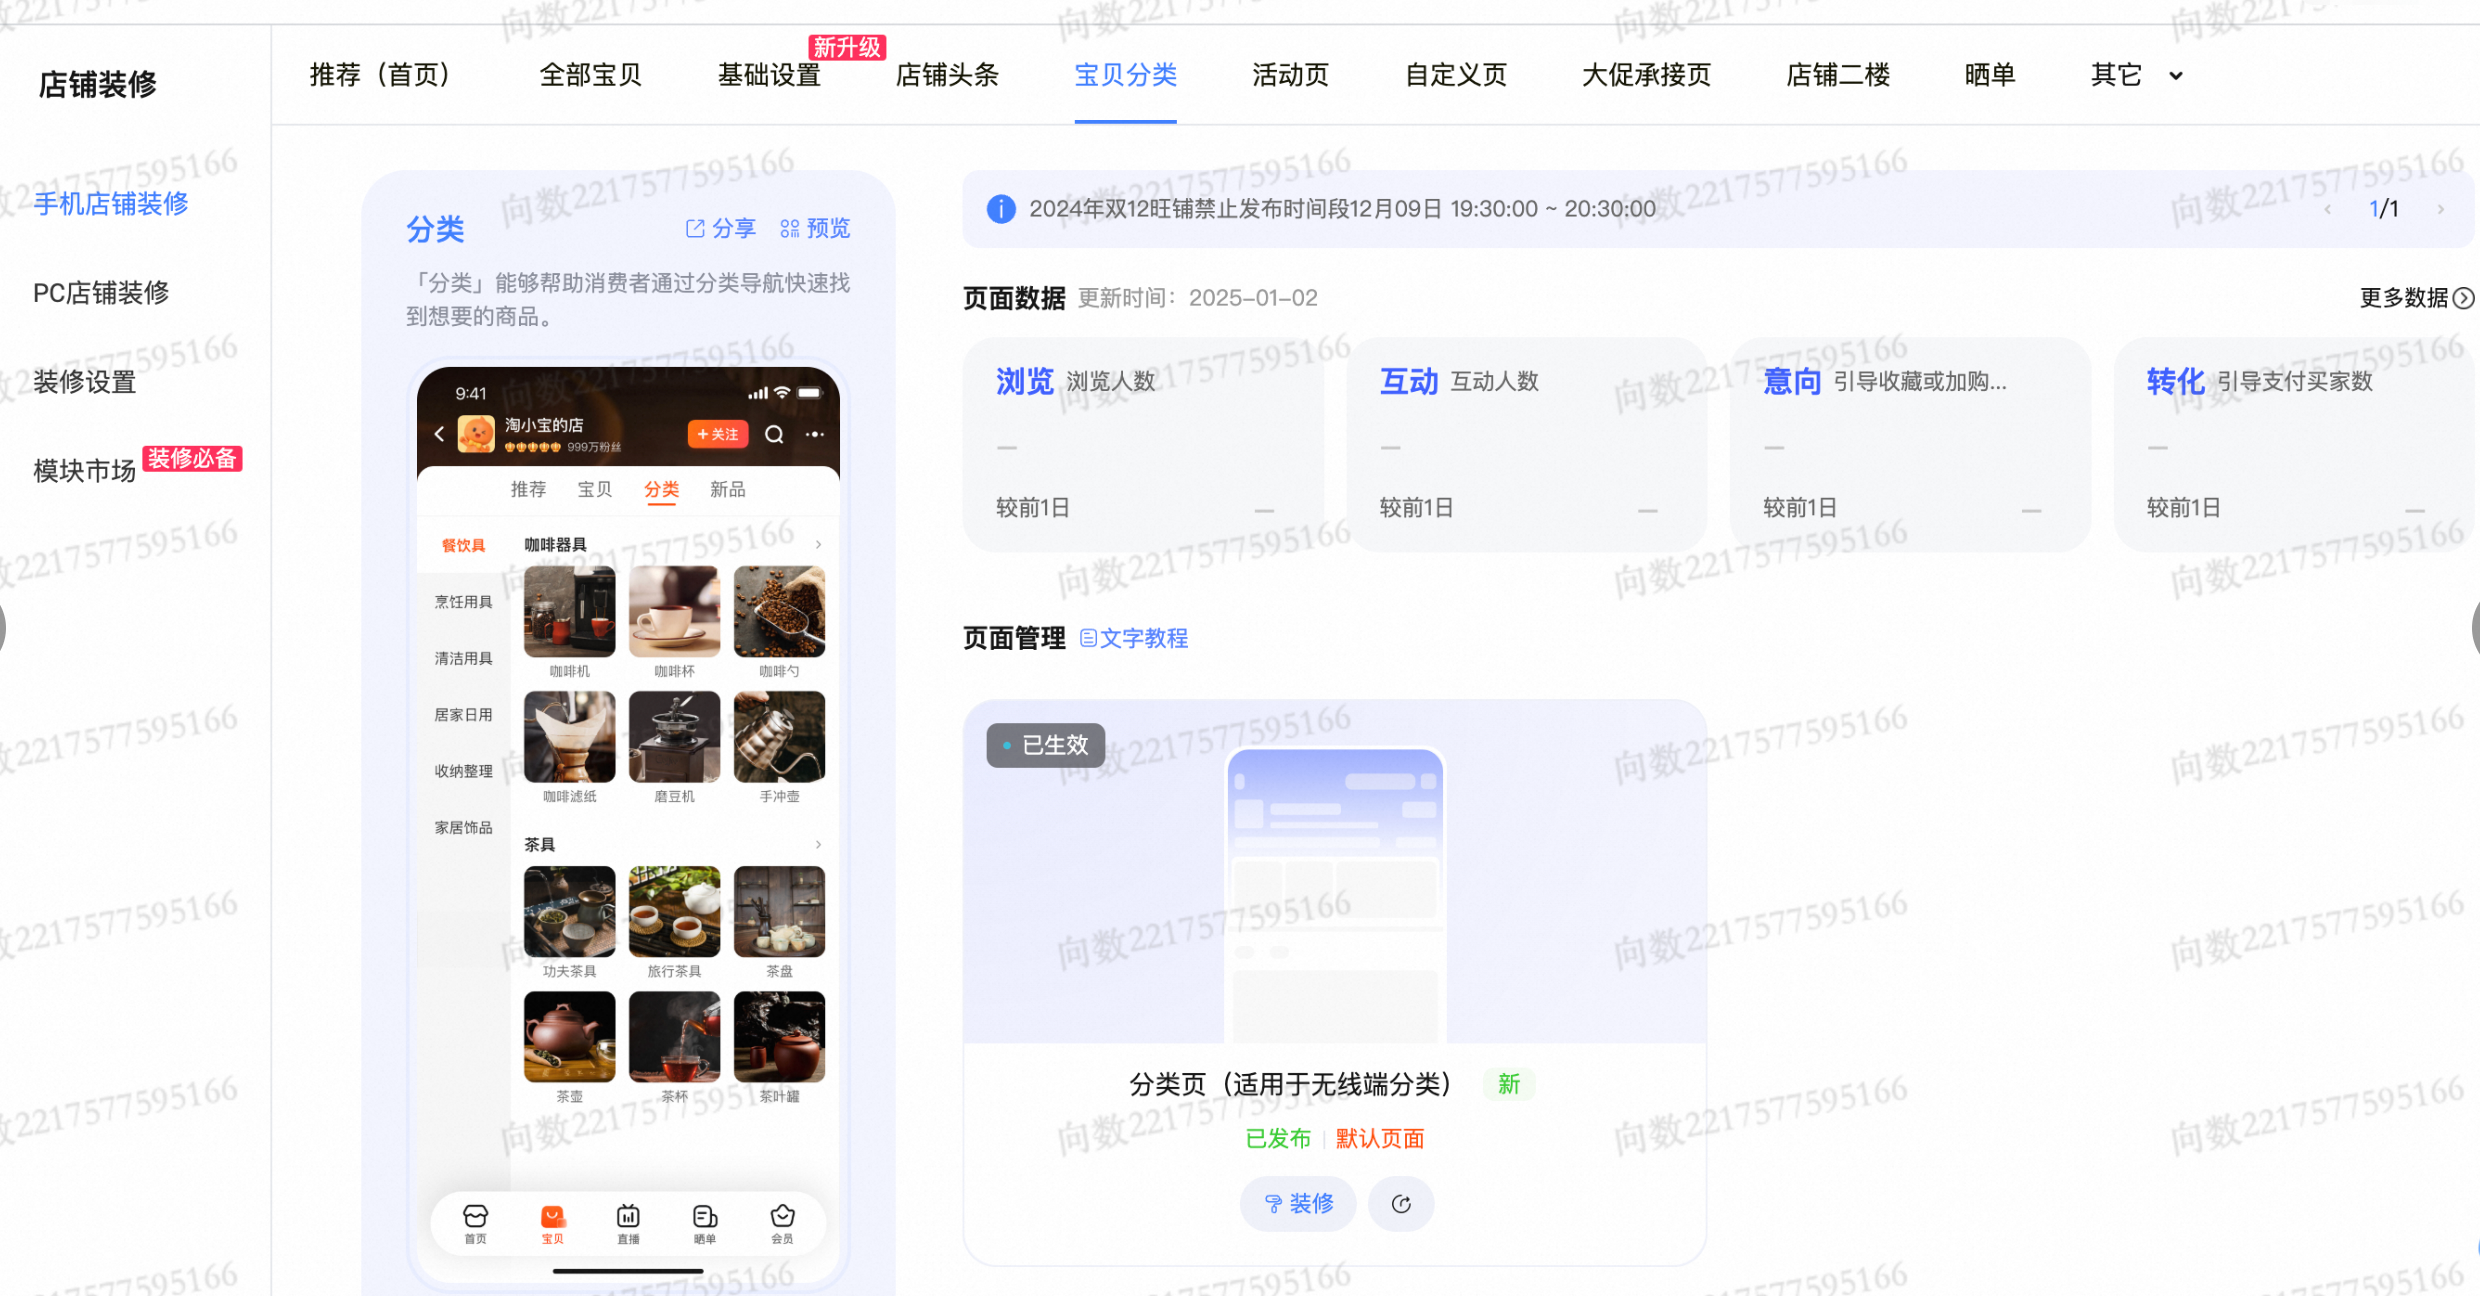2480x1296 pixels.
Task: Switch to the 大促承接页 tab
Action: click(1646, 75)
